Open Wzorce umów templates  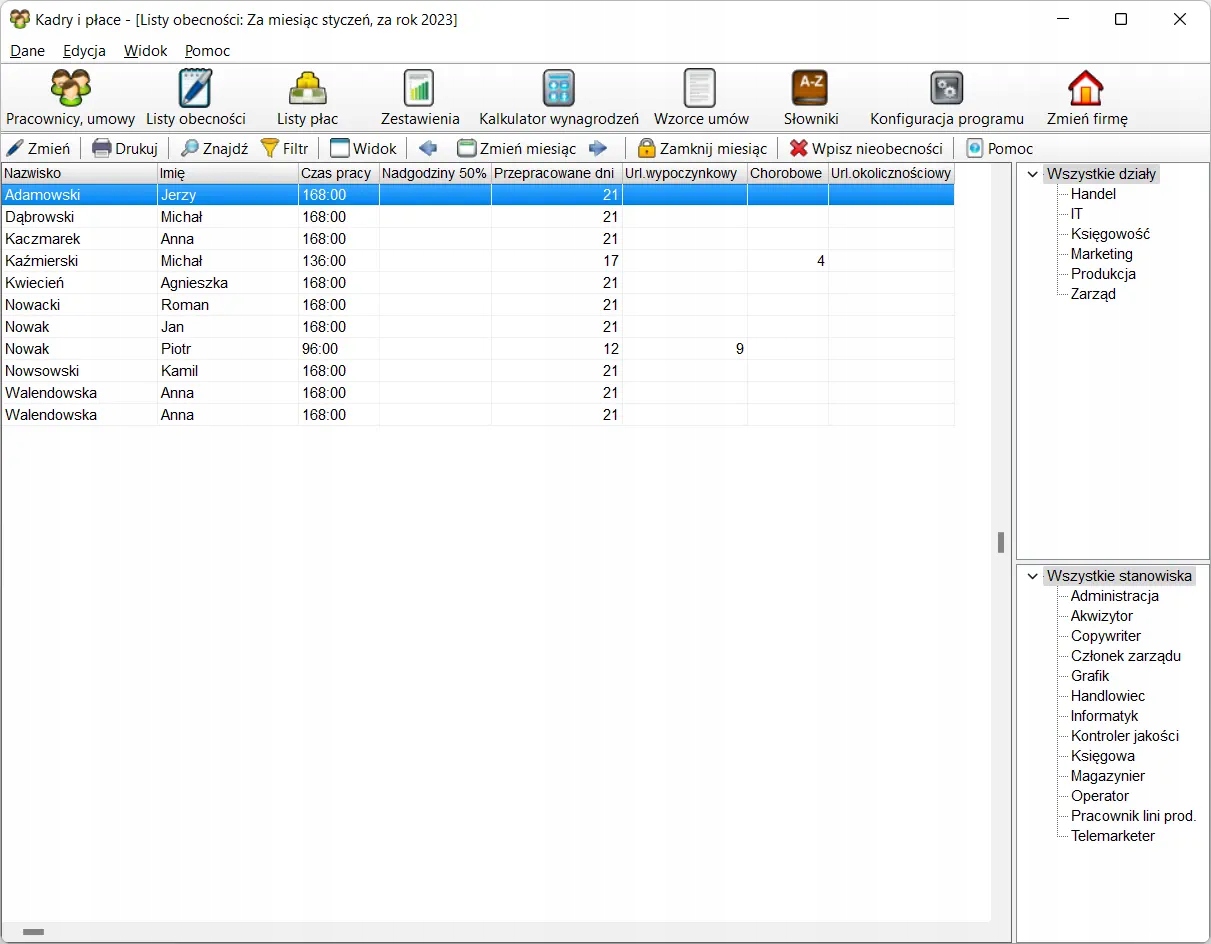700,89
